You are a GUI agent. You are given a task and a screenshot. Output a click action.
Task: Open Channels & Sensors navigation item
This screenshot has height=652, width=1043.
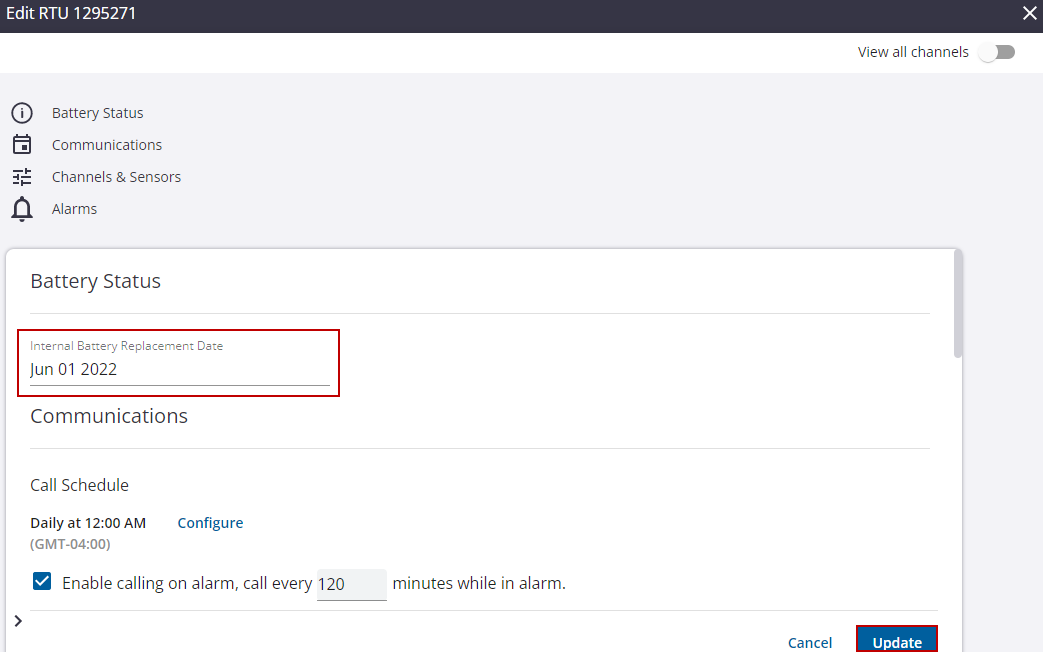pos(116,177)
